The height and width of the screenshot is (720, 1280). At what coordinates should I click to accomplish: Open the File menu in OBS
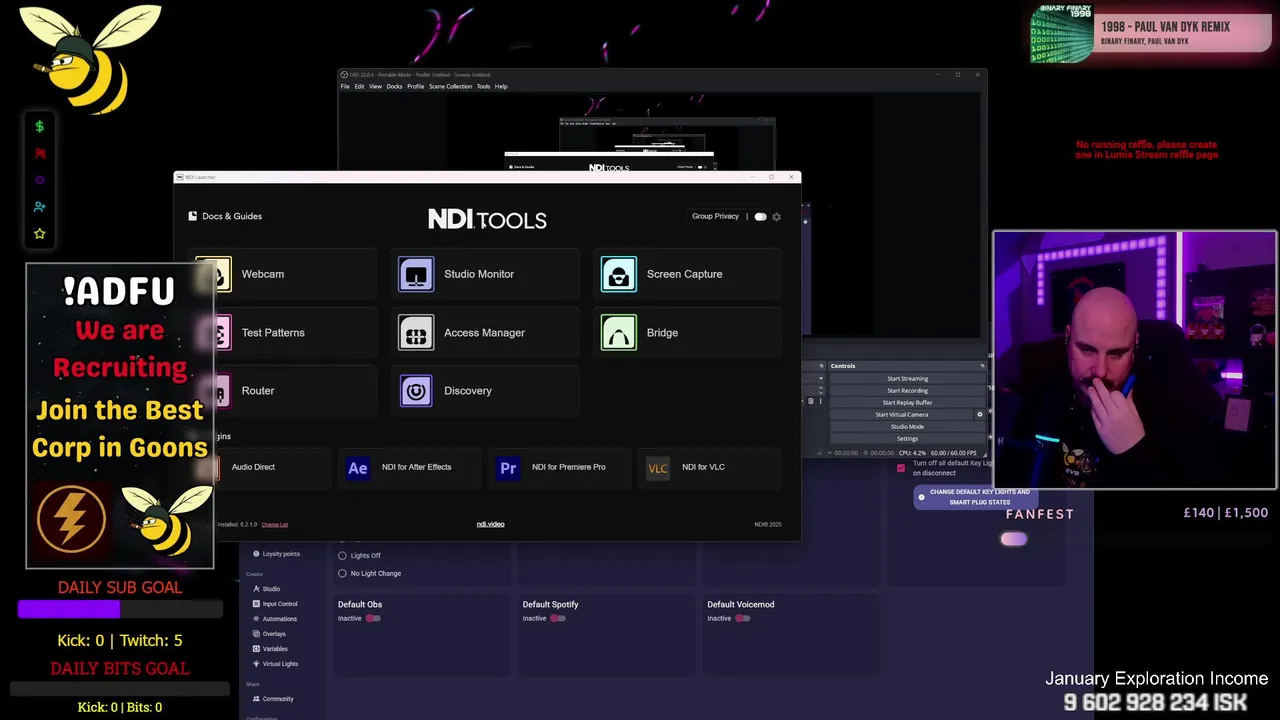coord(345,86)
